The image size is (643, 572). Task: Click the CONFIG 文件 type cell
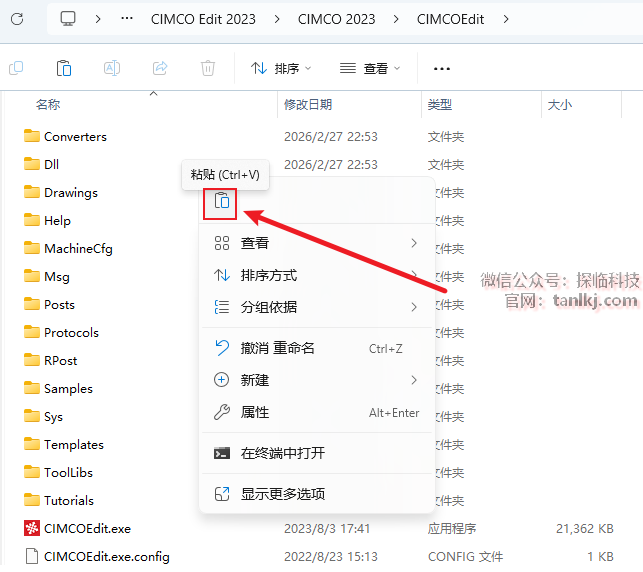click(x=465, y=556)
